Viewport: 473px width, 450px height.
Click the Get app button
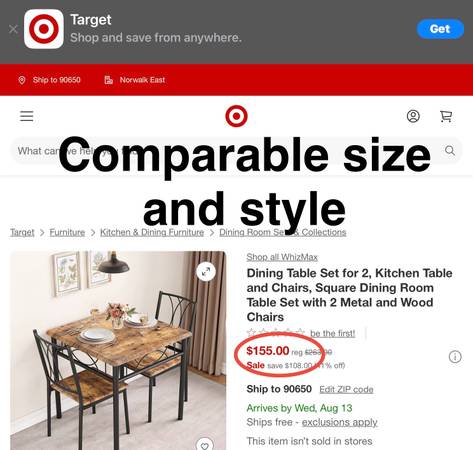440,29
